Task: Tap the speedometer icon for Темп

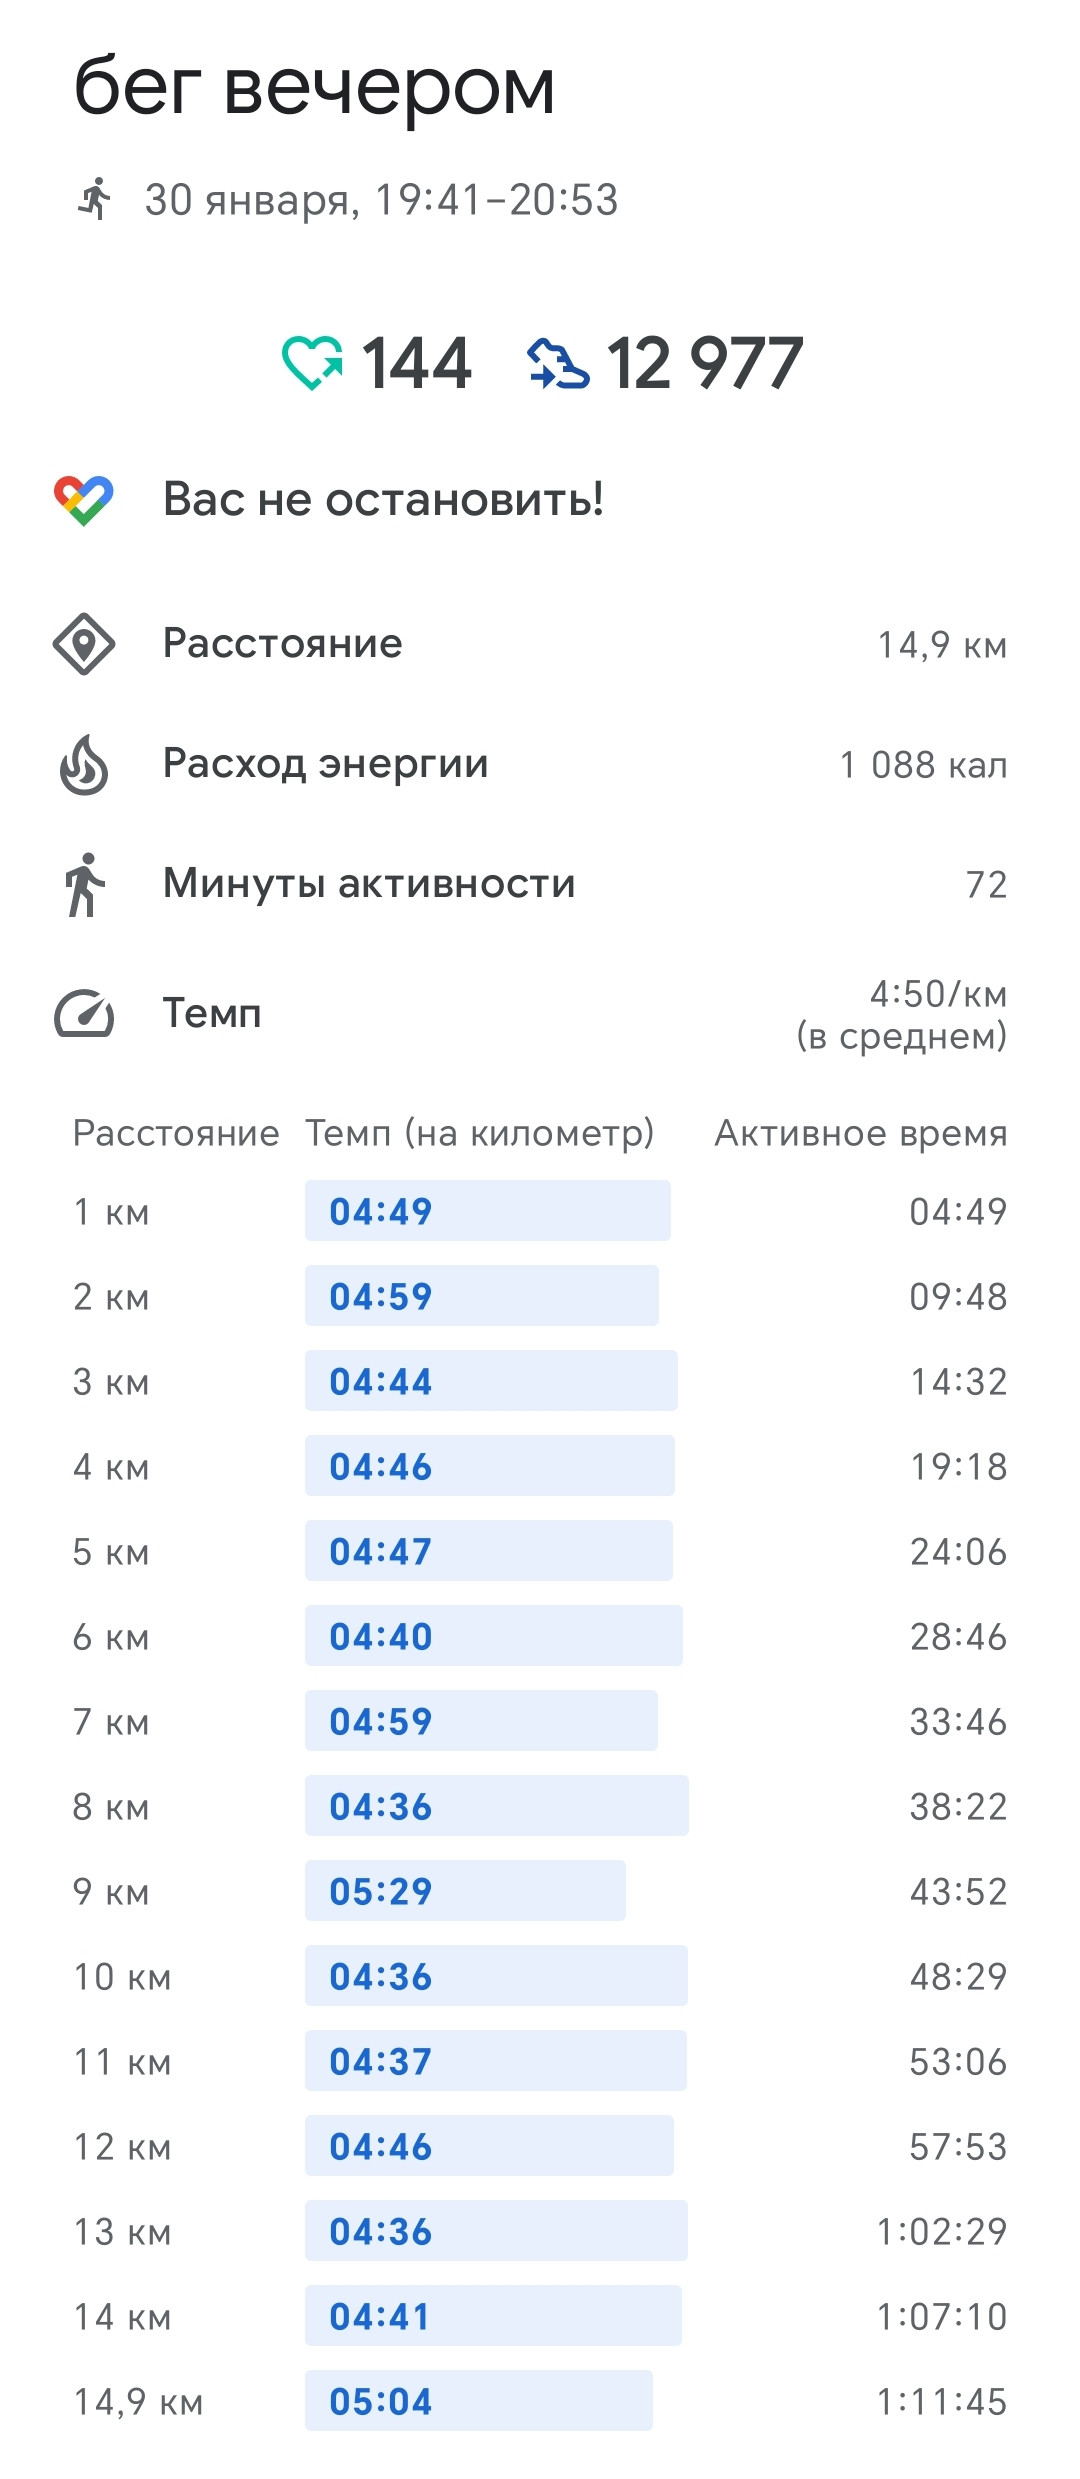Action: tap(84, 1013)
